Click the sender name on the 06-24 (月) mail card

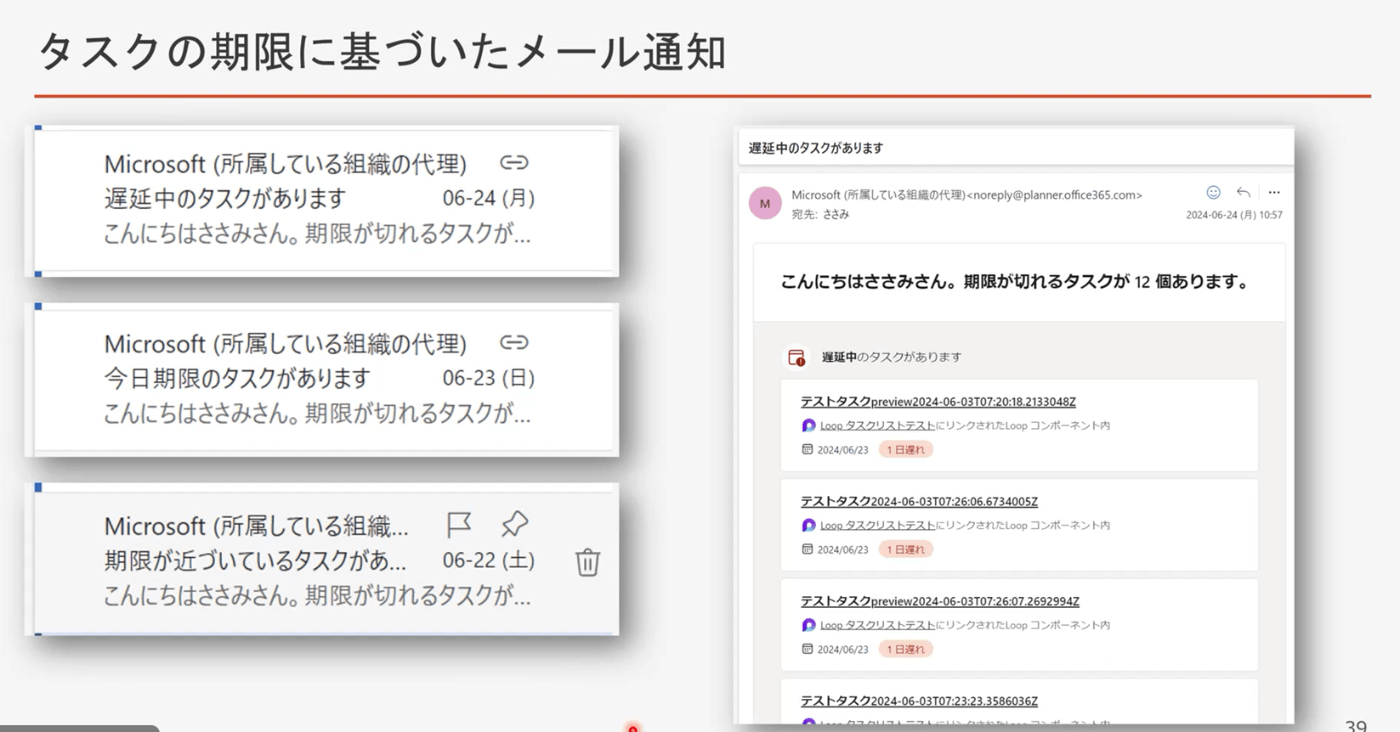(285, 164)
